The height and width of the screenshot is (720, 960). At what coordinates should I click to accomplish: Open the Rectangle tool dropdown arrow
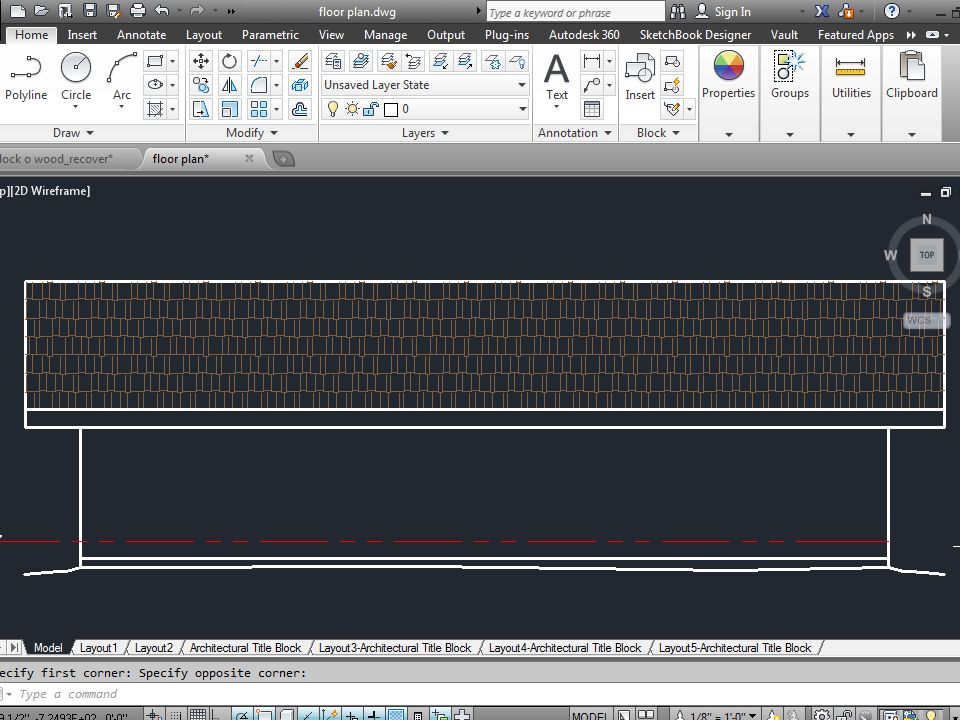(172, 61)
